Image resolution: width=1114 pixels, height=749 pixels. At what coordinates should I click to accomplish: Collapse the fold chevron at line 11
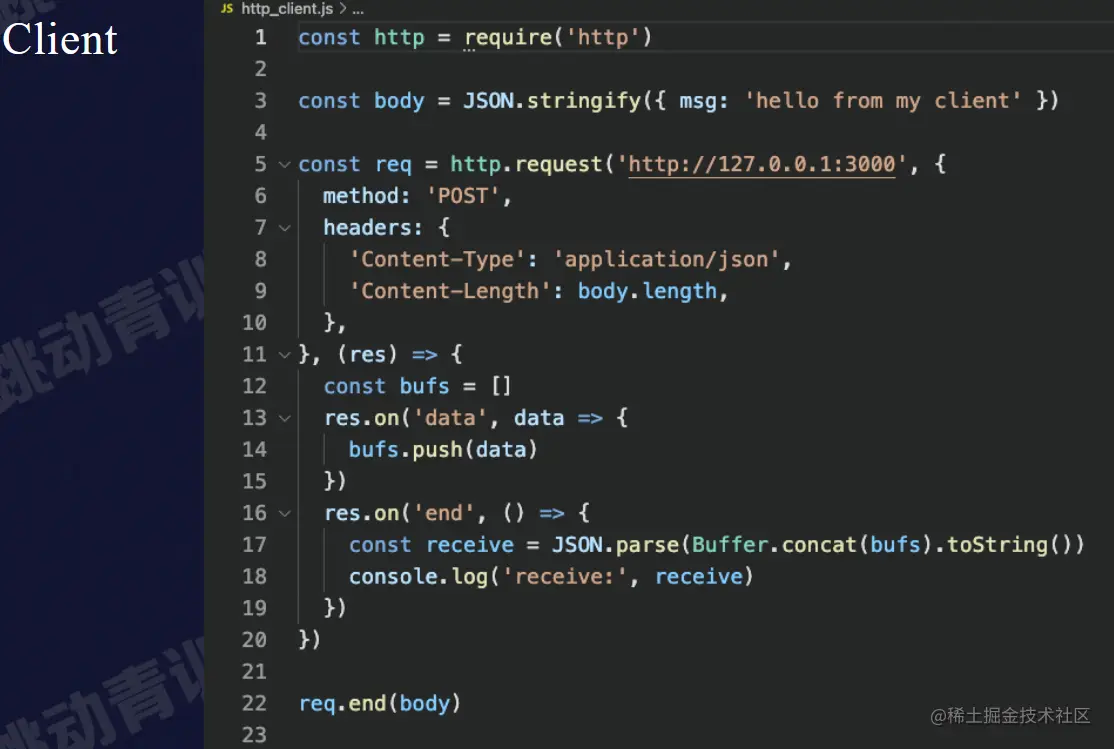click(284, 355)
